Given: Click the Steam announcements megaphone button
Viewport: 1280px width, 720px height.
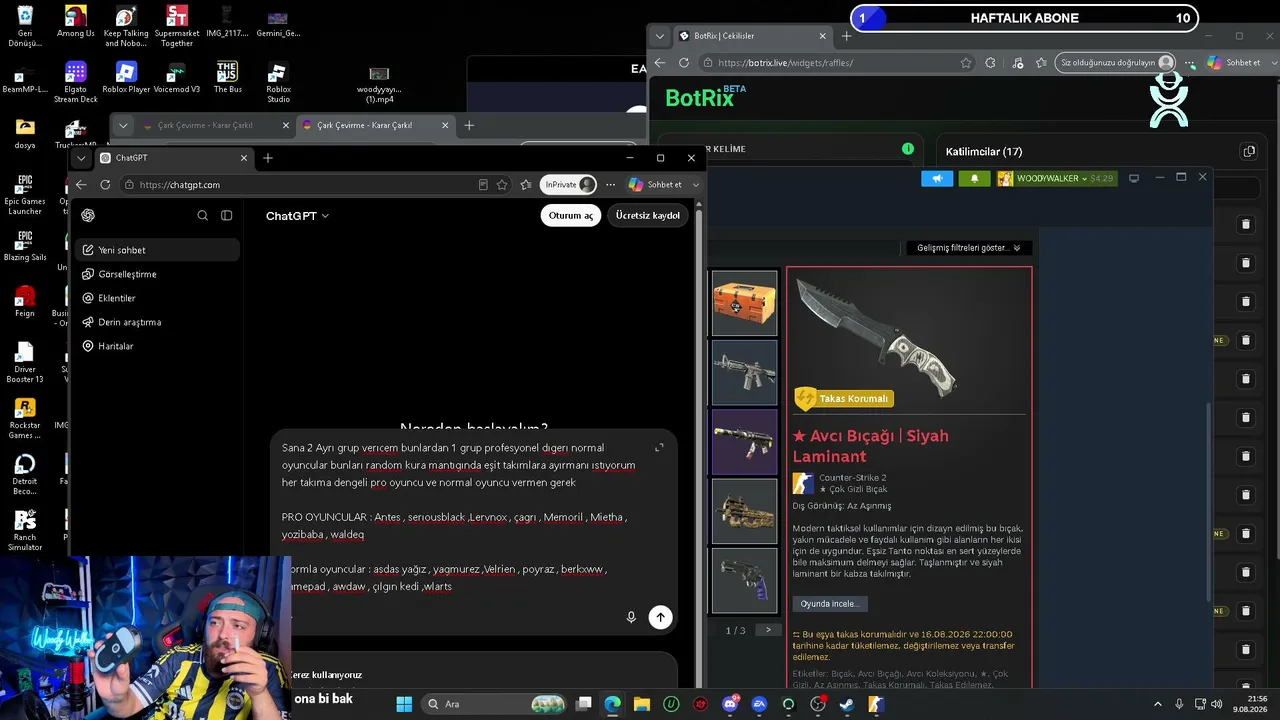Looking at the screenshot, I should tap(937, 178).
